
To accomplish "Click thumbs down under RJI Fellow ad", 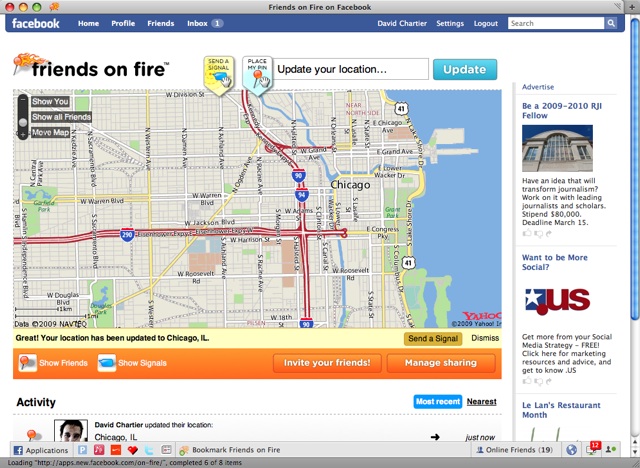I will click(538, 234).
